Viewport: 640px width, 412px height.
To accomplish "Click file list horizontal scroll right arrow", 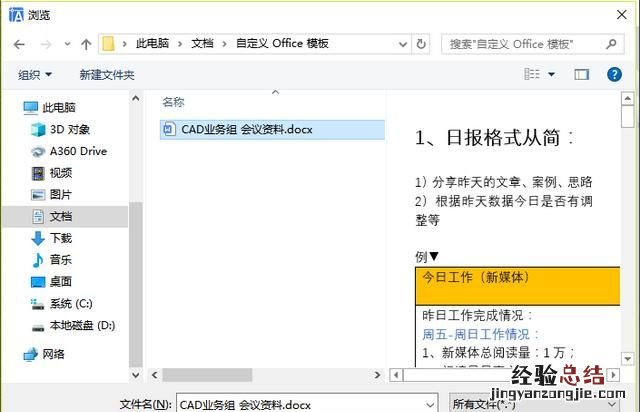I will [377, 374].
